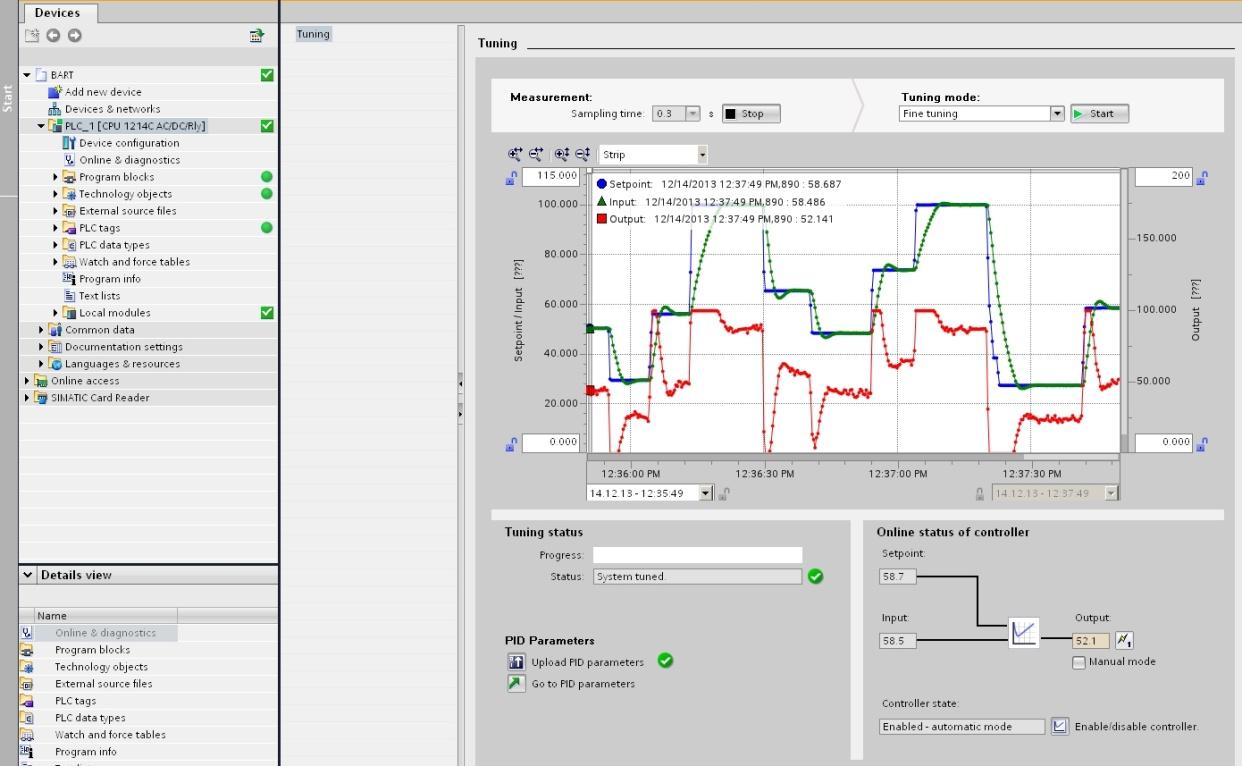This screenshot has height=766, width=1242.
Task: Click the empty tuning Progress bar
Action: 697,555
